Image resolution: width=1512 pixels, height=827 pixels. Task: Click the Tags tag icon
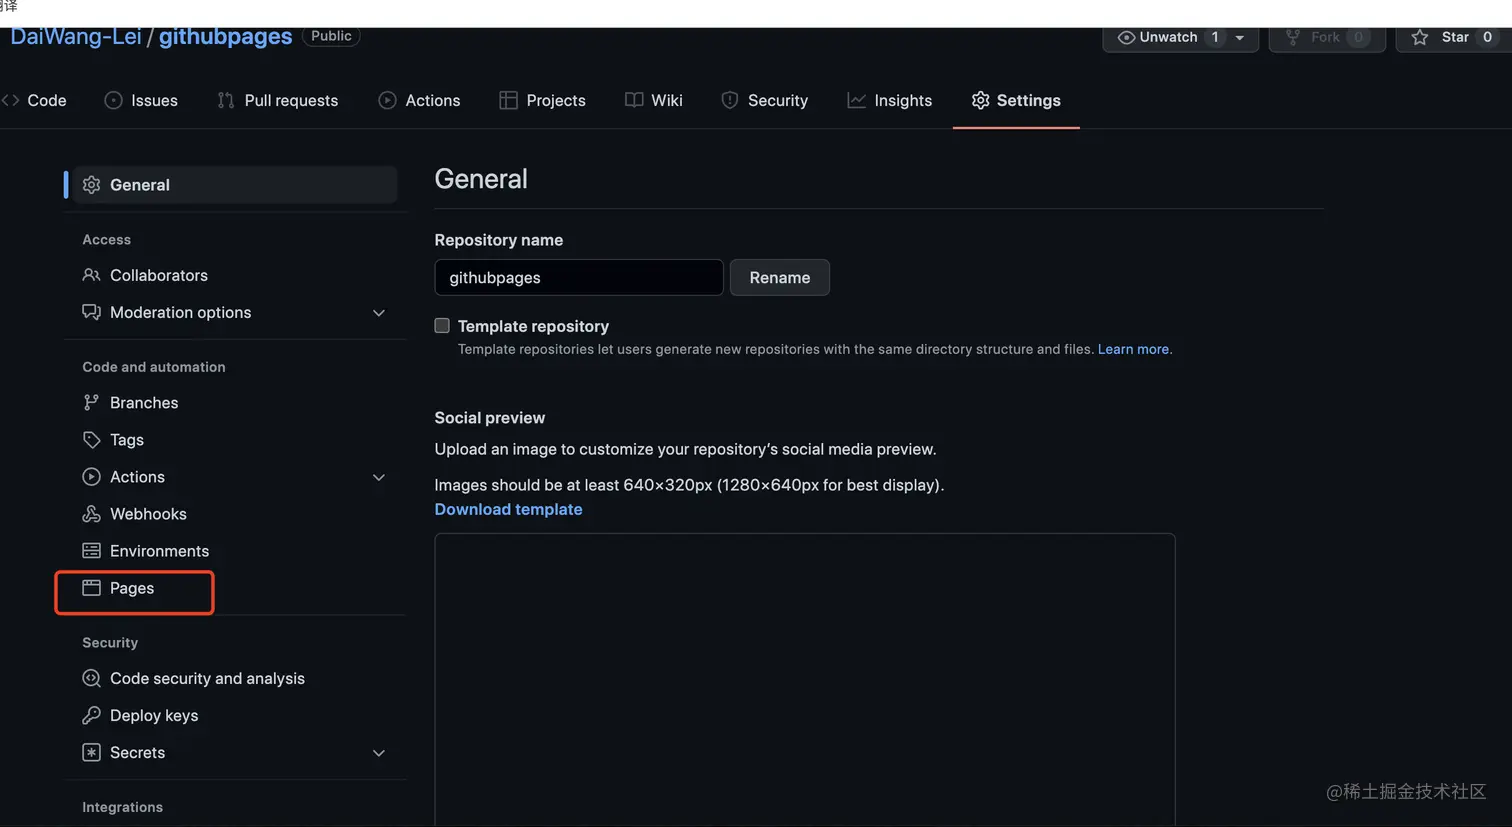[91, 440]
